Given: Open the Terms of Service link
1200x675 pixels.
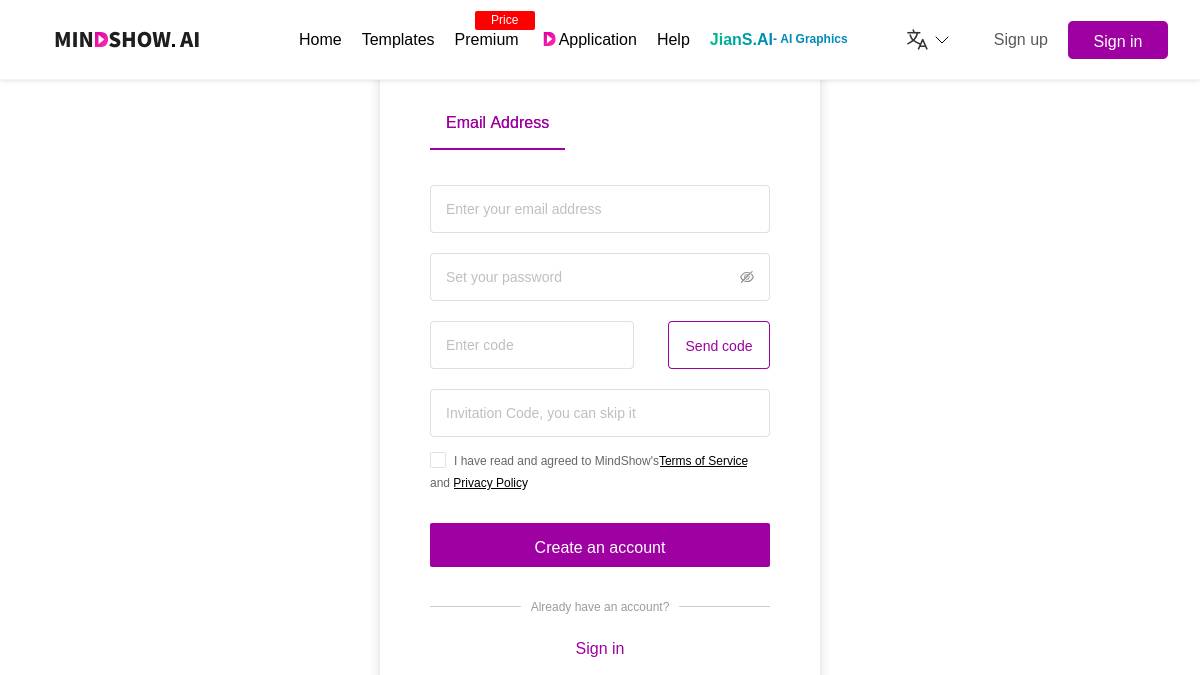Looking at the screenshot, I should tap(703, 461).
